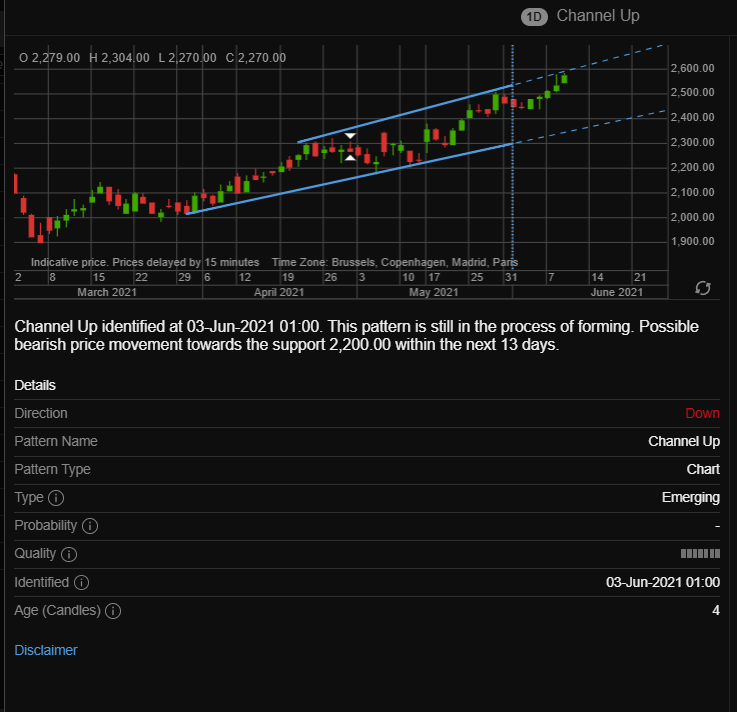Open the Quality info icon
737x712 pixels.
[x=69, y=554]
